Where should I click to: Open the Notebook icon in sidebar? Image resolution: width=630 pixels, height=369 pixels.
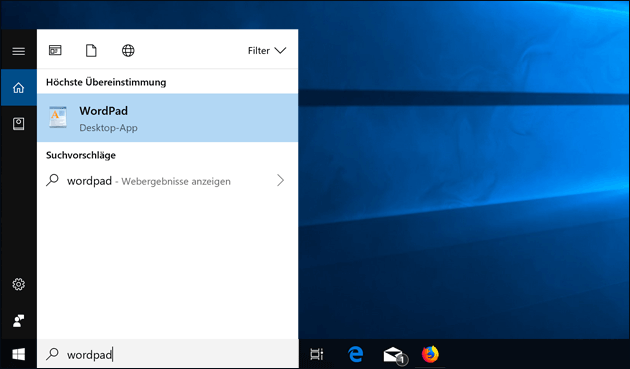click(18, 123)
